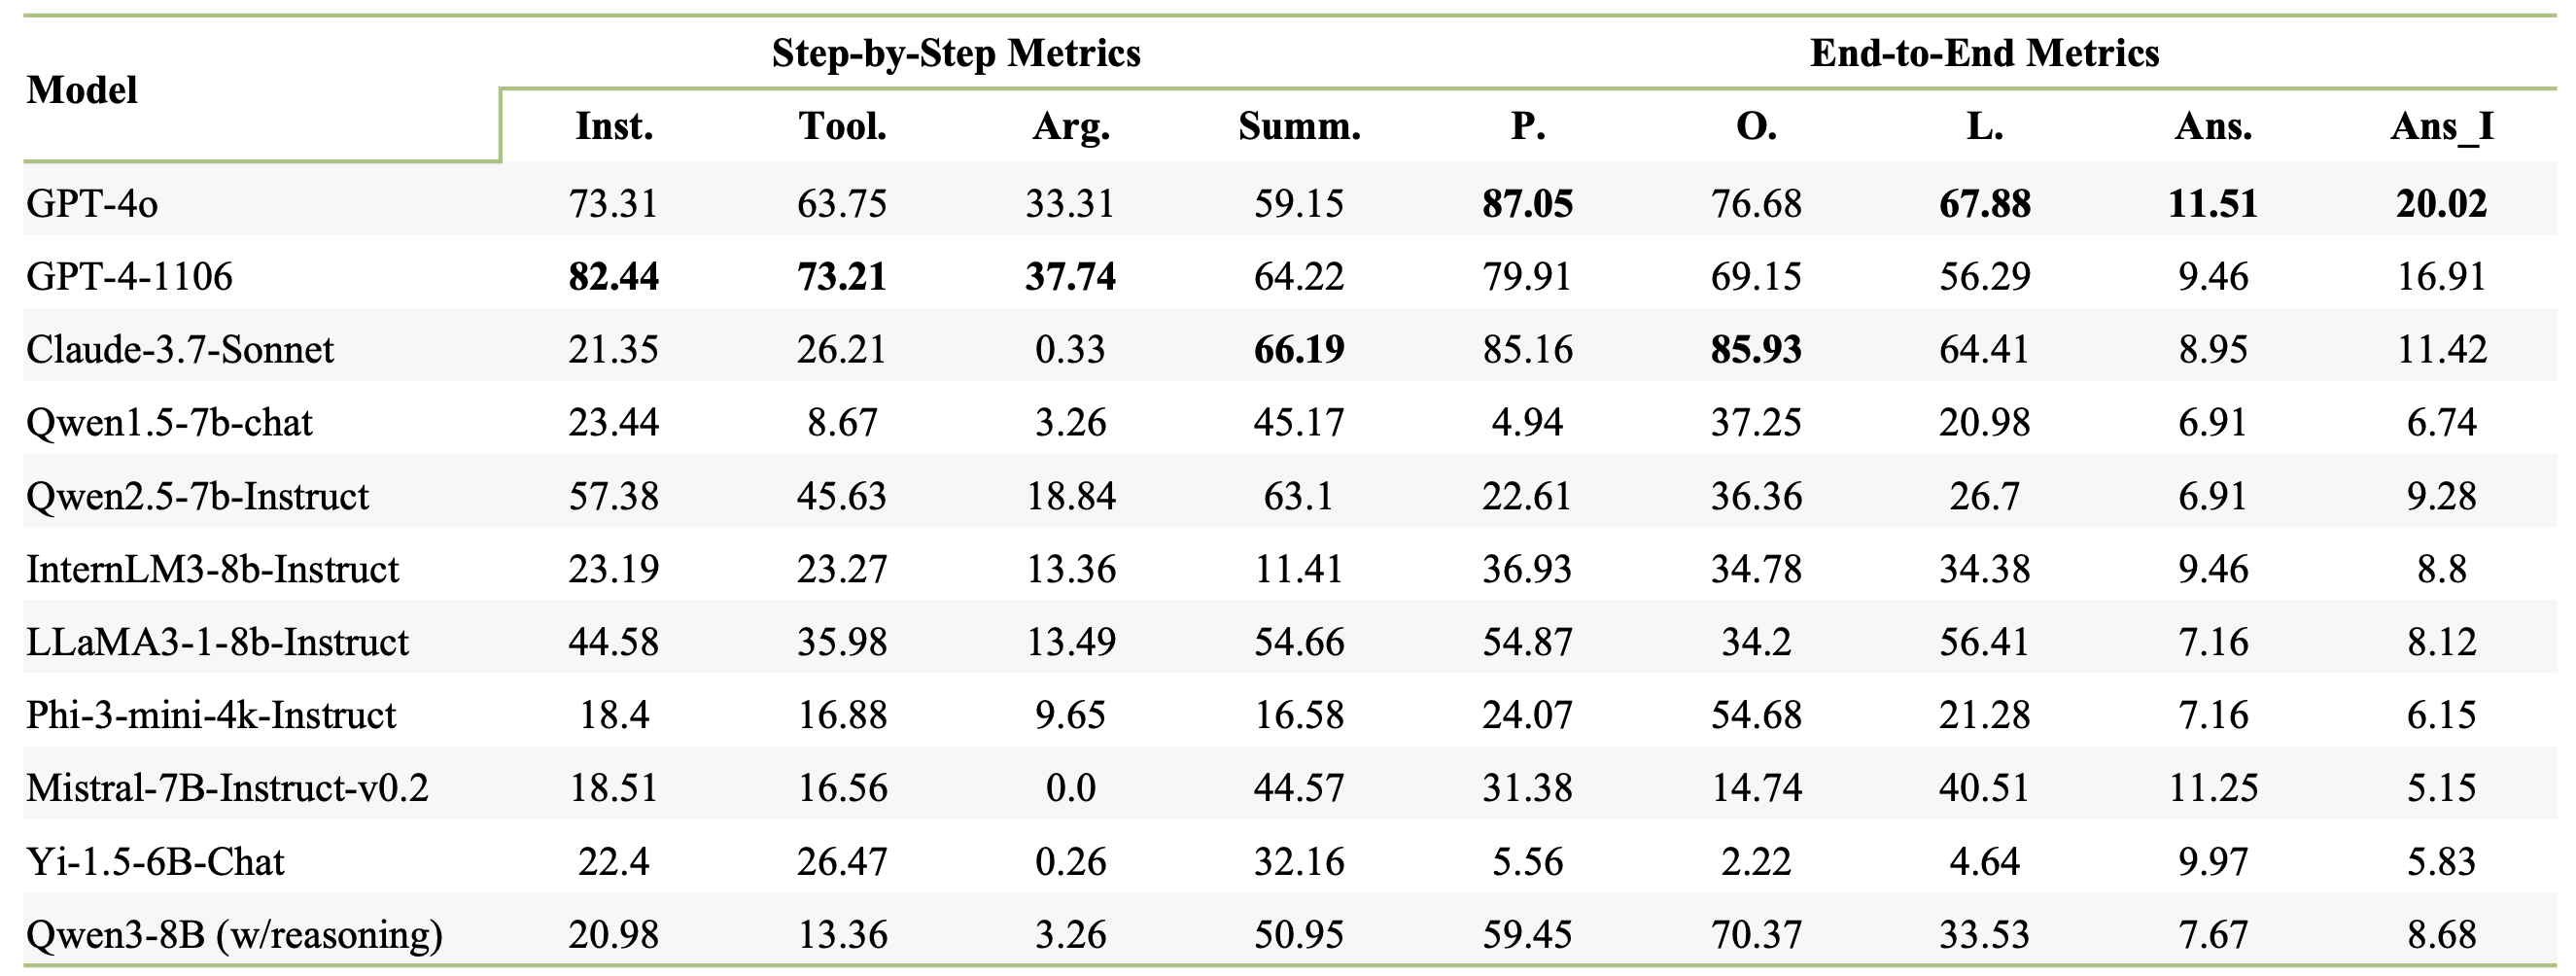2576x976 pixels.
Task: Click Mistral's 11.25 Ans. score
Action: coord(2213,788)
